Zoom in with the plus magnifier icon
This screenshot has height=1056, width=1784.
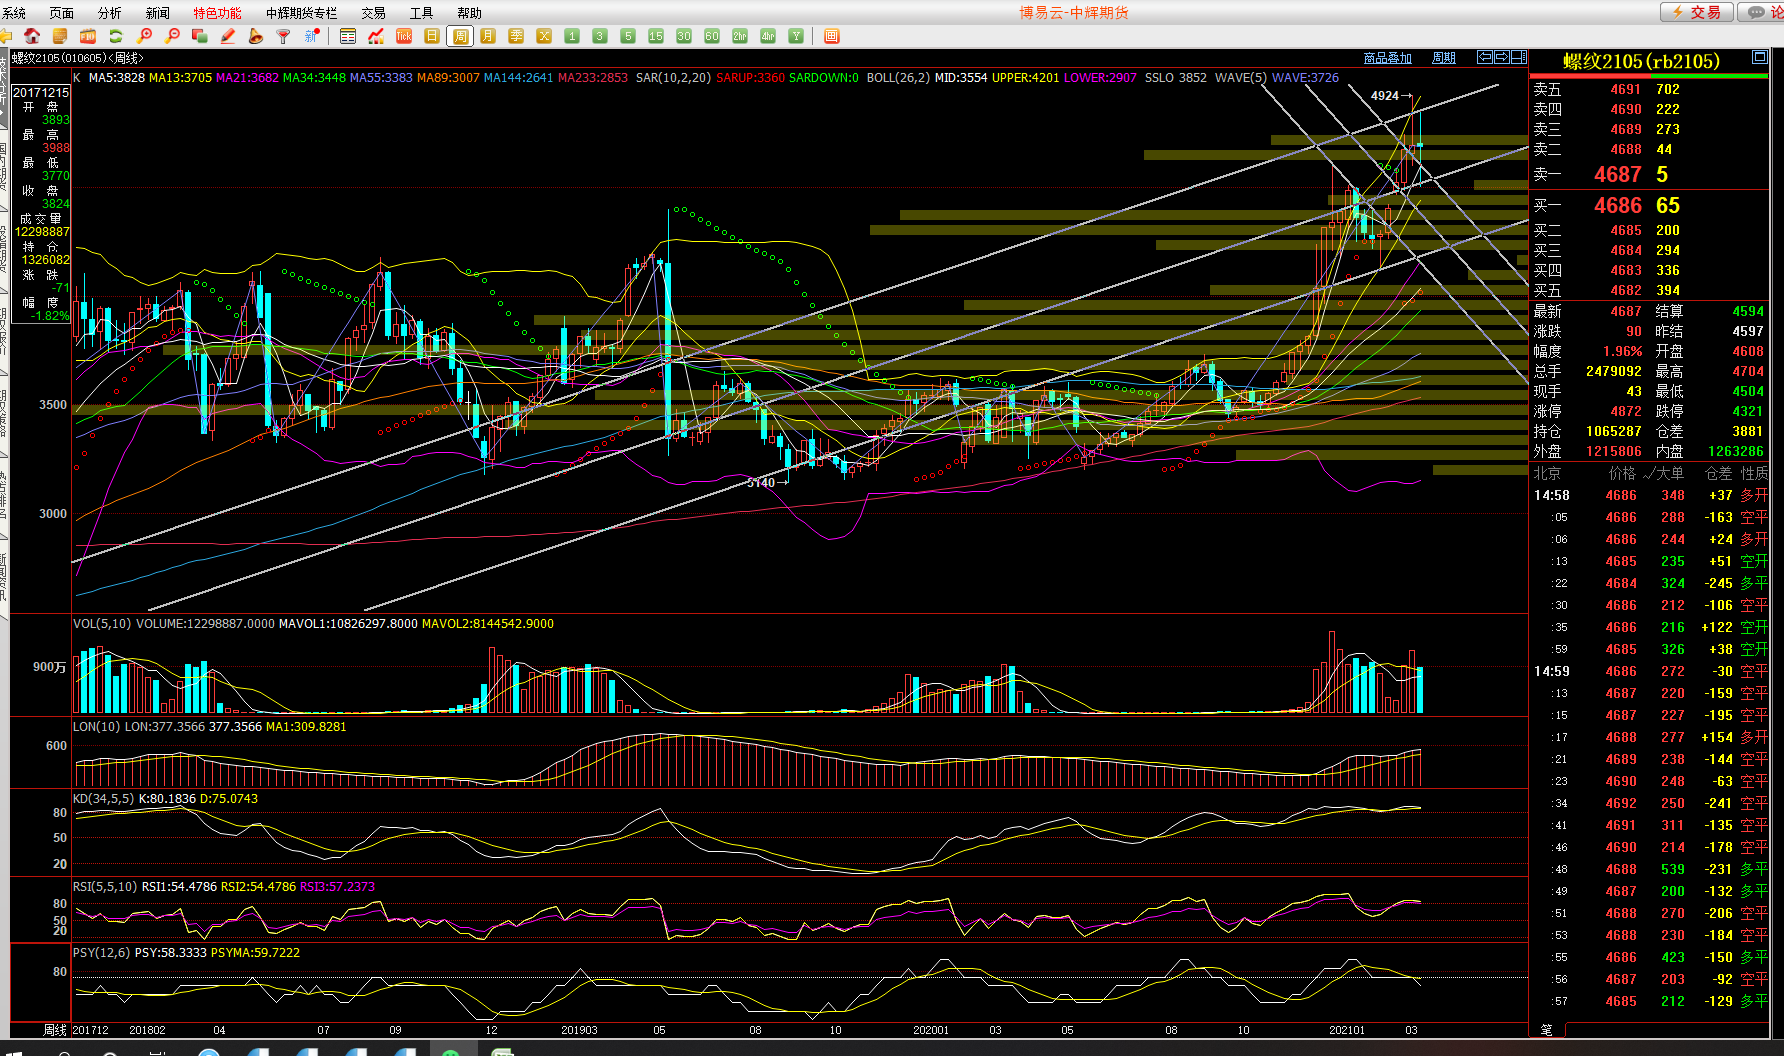tap(144, 36)
